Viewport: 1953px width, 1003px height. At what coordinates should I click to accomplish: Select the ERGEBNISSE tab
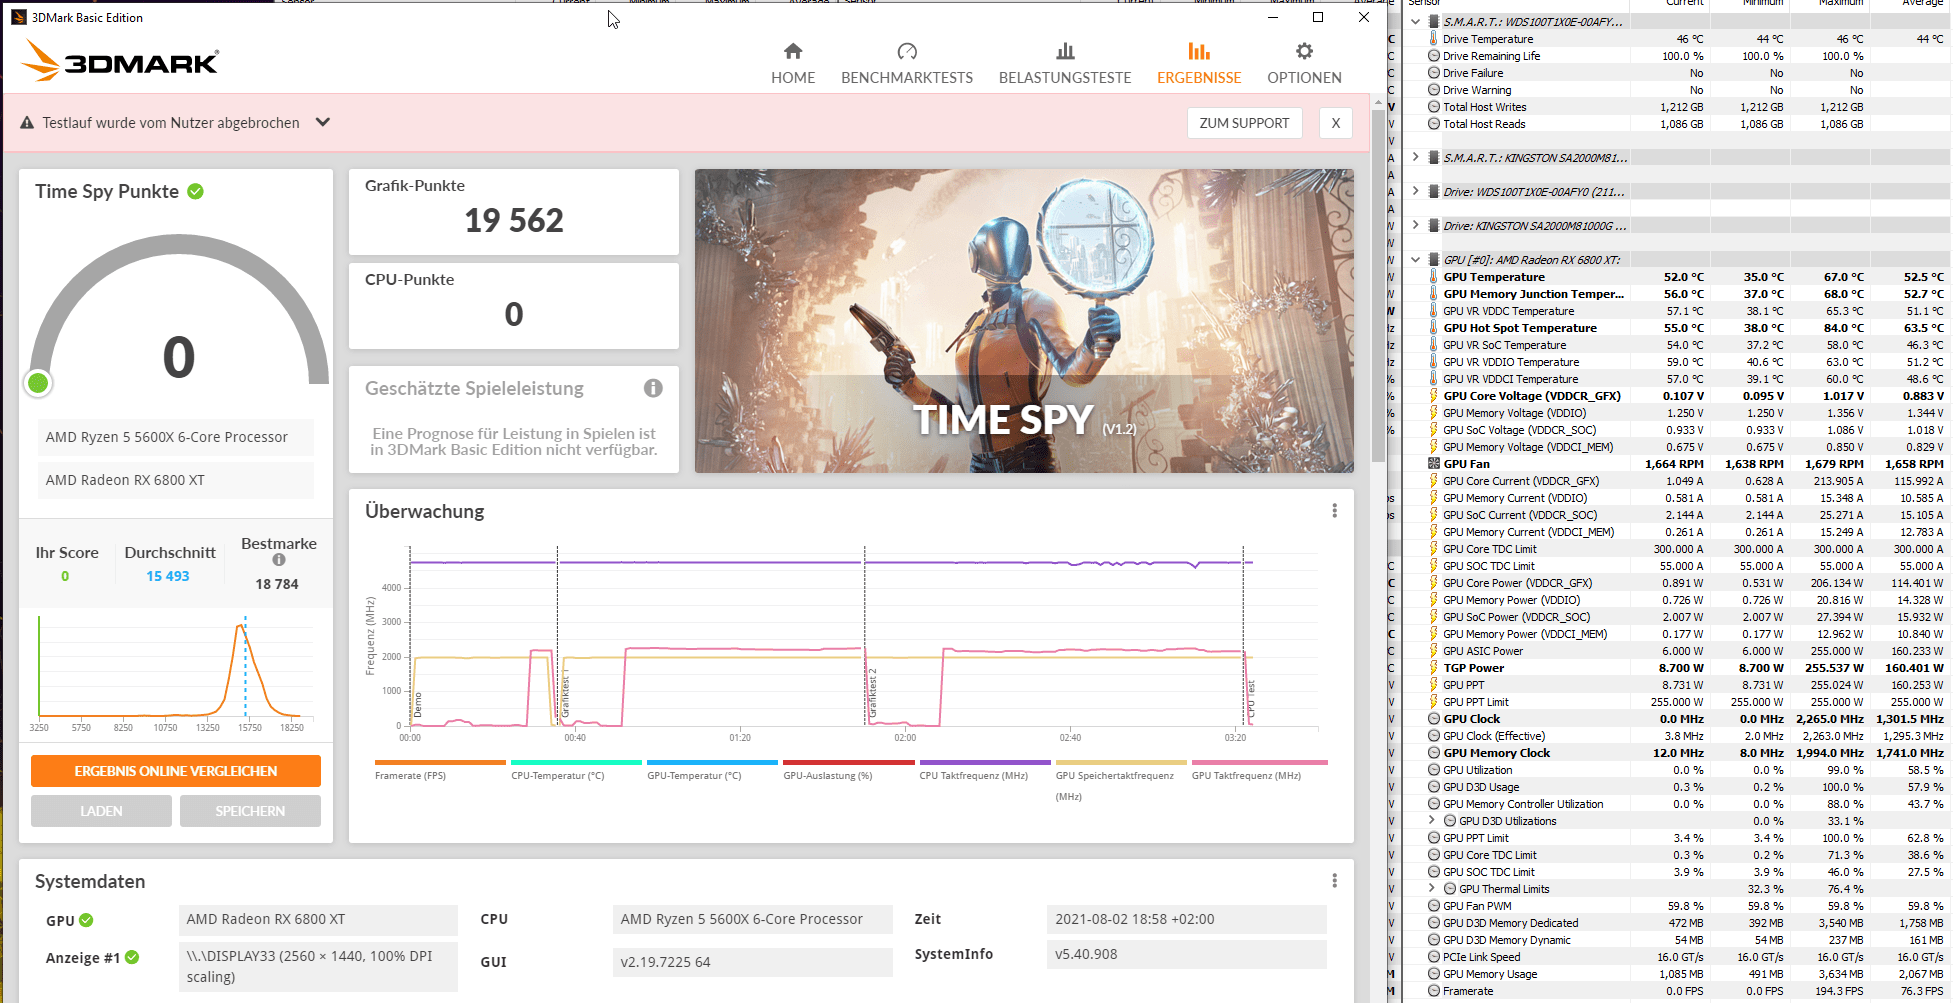coord(1199,64)
